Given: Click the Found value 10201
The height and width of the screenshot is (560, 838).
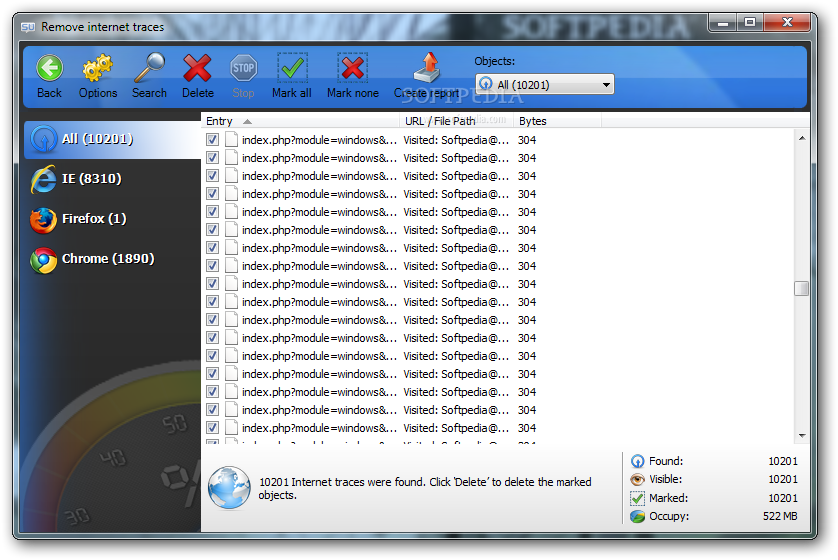Looking at the screenshot, I should click(x=783, y=461).
